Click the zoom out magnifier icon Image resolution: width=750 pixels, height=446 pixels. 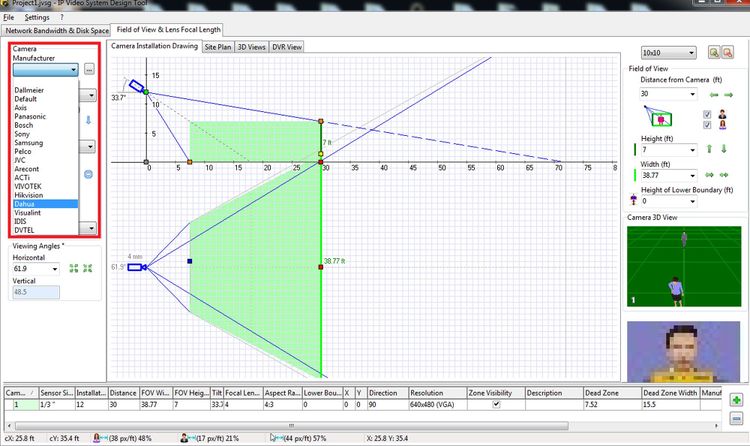pos(729,52)
